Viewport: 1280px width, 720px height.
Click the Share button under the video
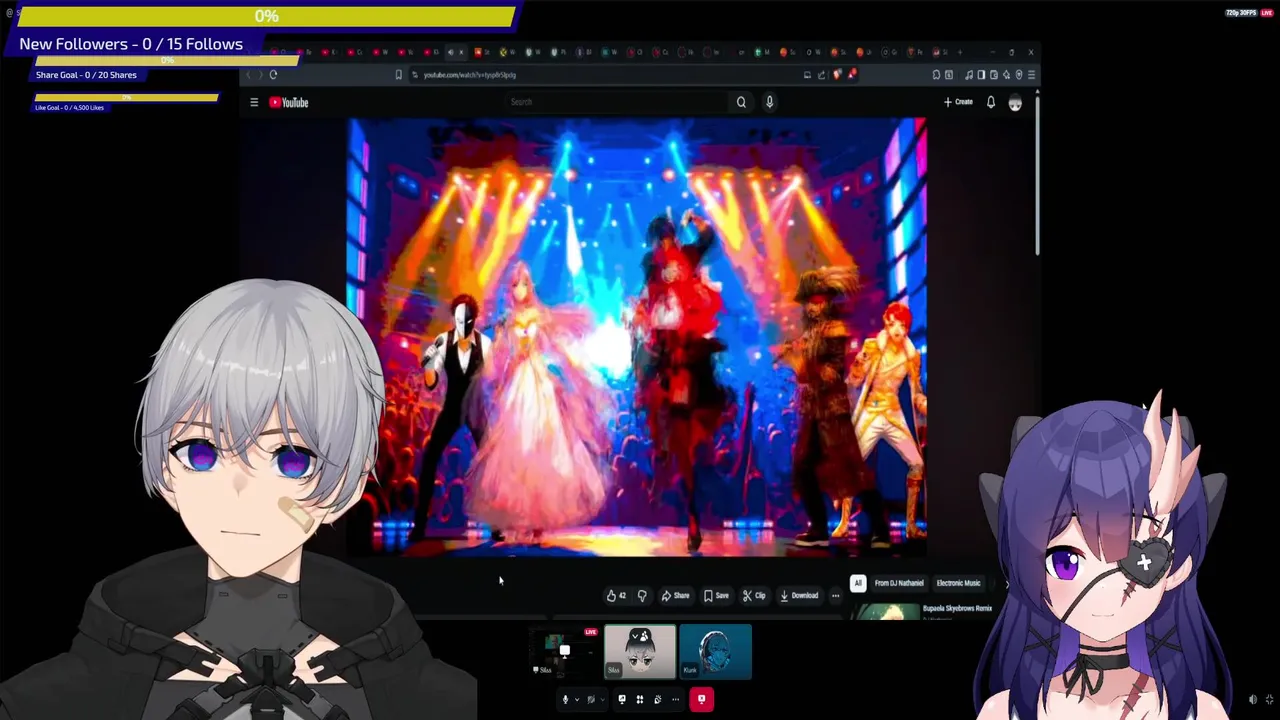(x=675, y=596)
